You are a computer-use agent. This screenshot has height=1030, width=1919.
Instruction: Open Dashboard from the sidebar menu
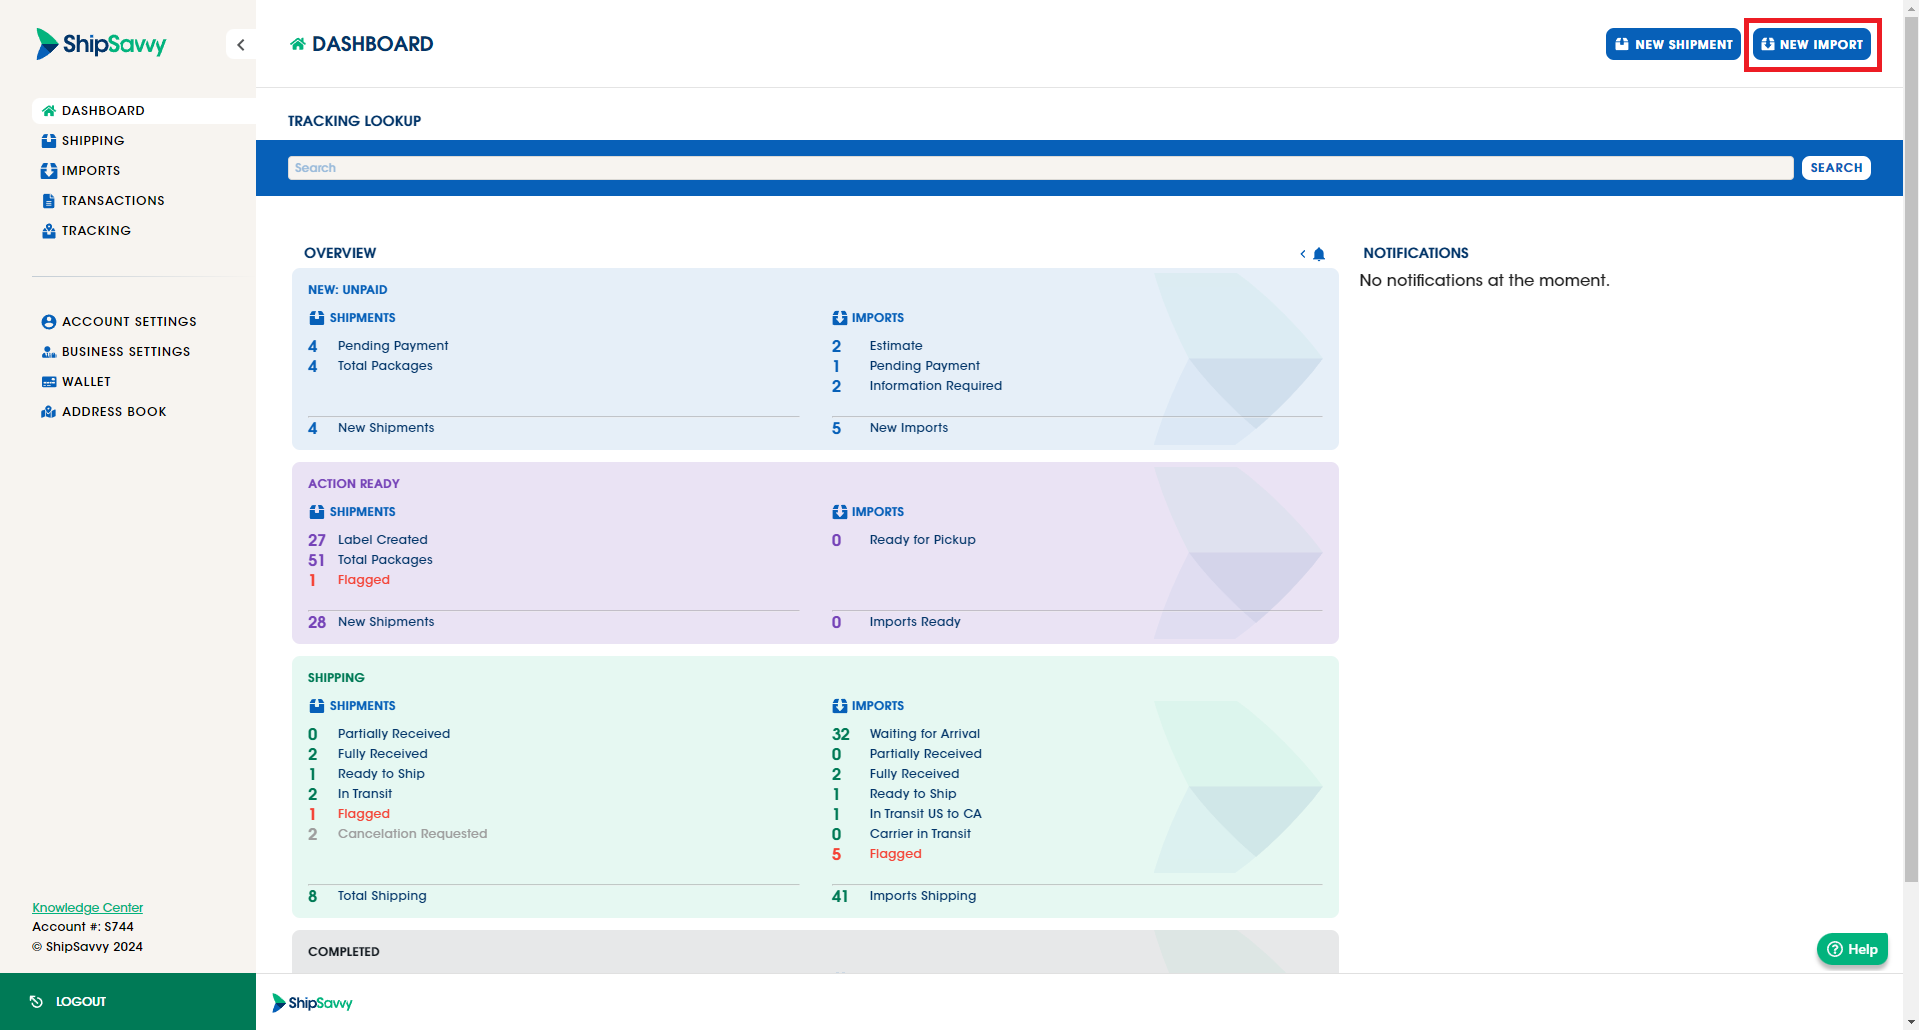coord(144,111)
